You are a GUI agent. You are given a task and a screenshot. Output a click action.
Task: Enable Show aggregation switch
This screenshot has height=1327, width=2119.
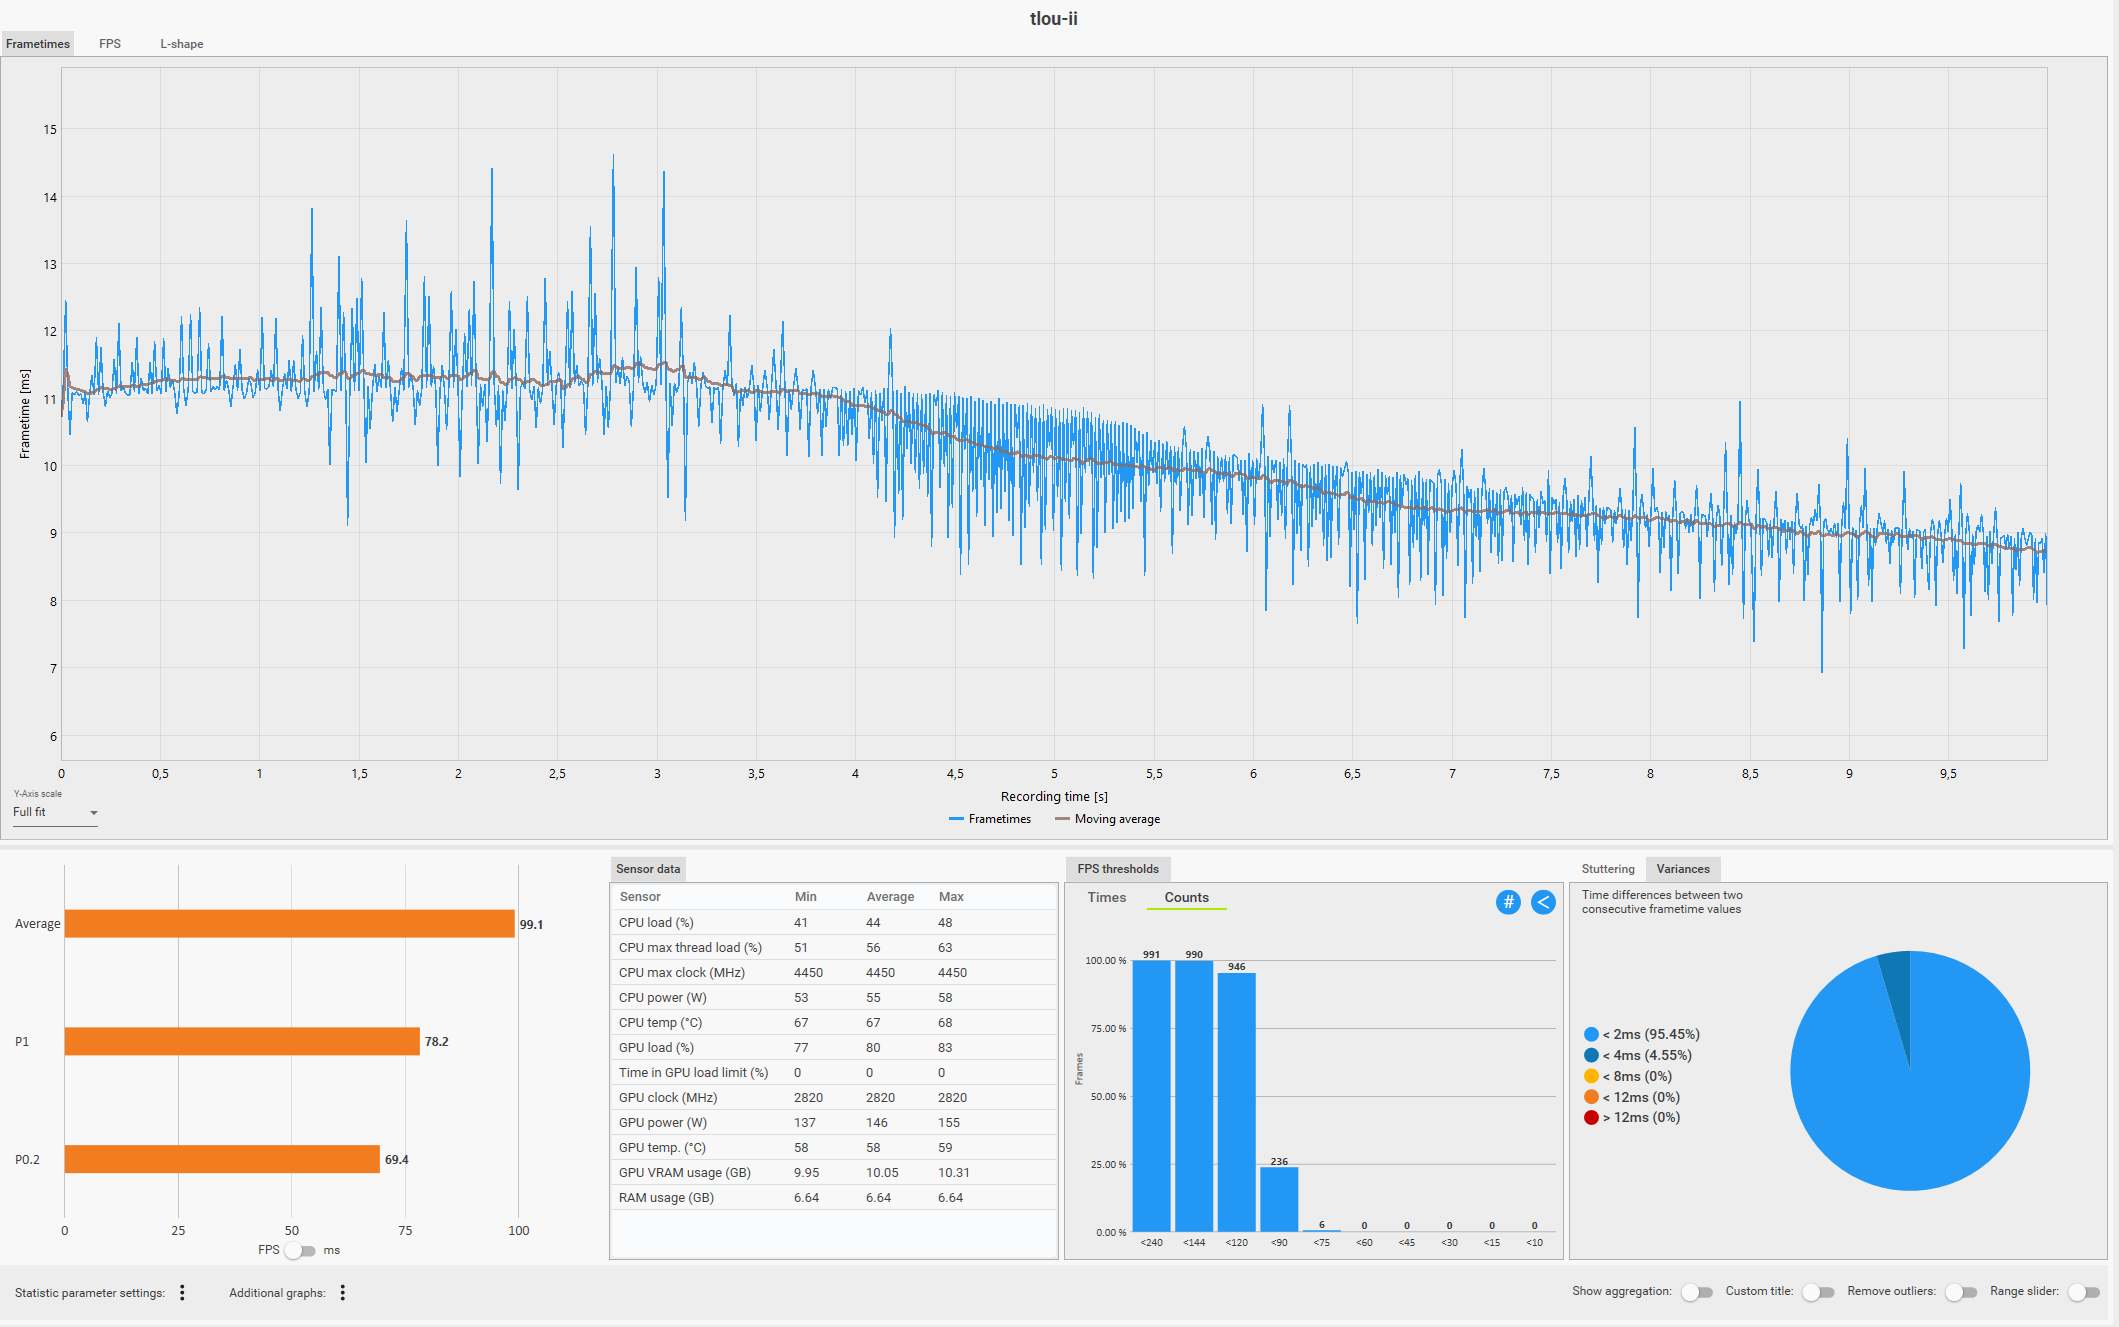click(x=1696, y=1292)
